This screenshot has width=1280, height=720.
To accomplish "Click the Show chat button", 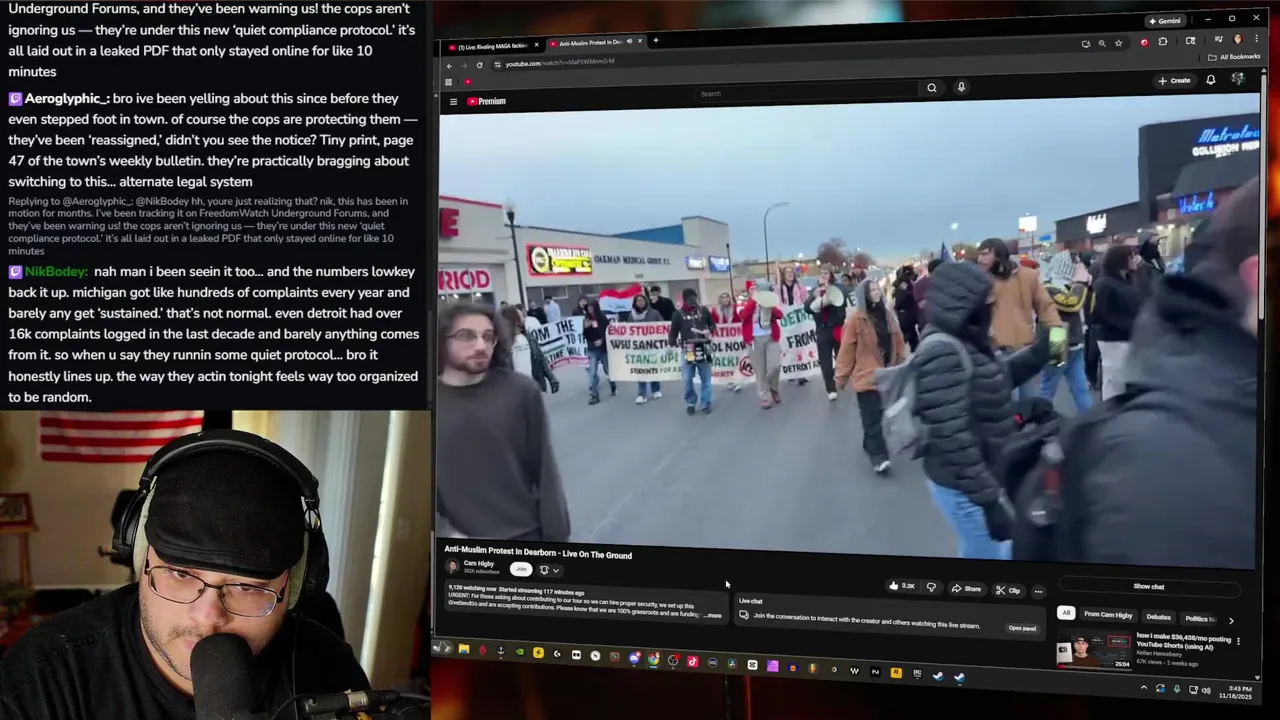I will (1150, 587).
